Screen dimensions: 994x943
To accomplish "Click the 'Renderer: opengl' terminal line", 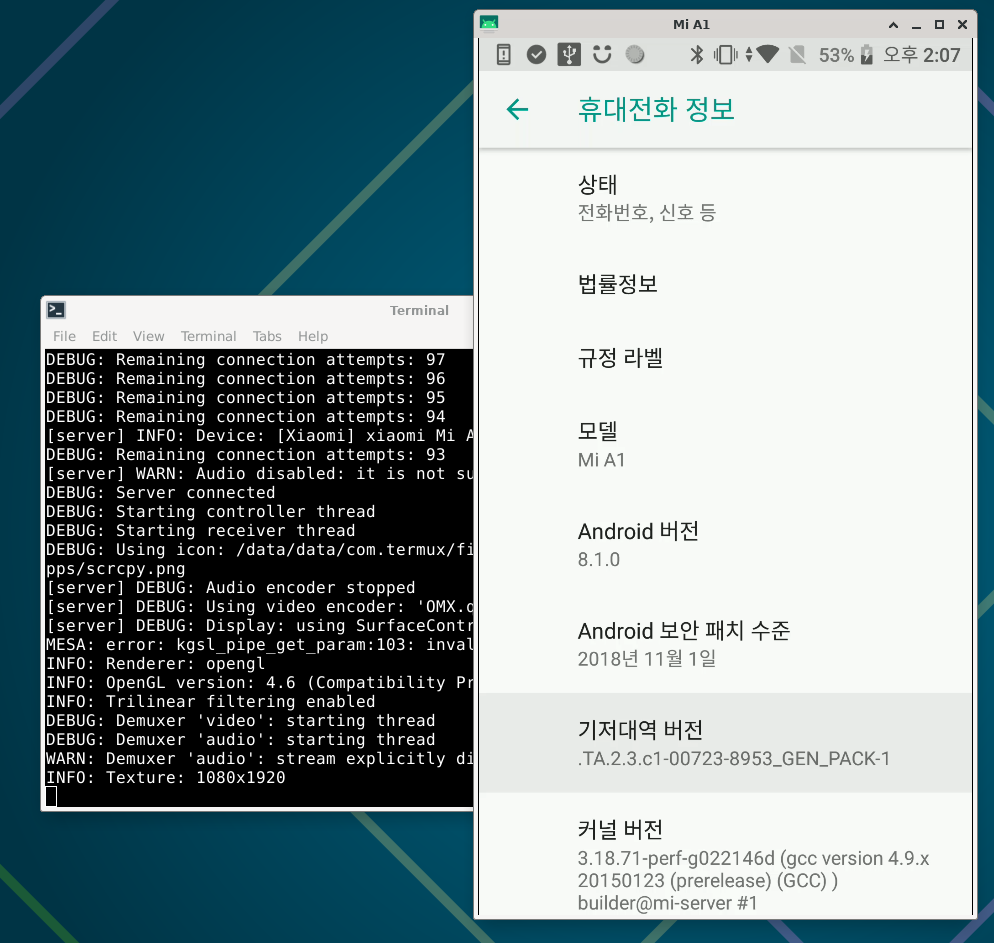I will coord(155,664).
